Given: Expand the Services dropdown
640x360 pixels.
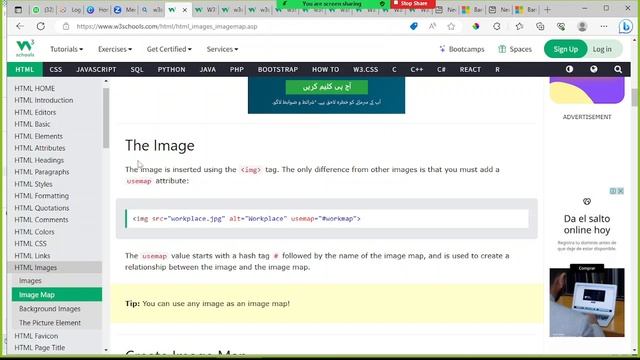Looking at the screenshot, I should [x=222, y=49].
